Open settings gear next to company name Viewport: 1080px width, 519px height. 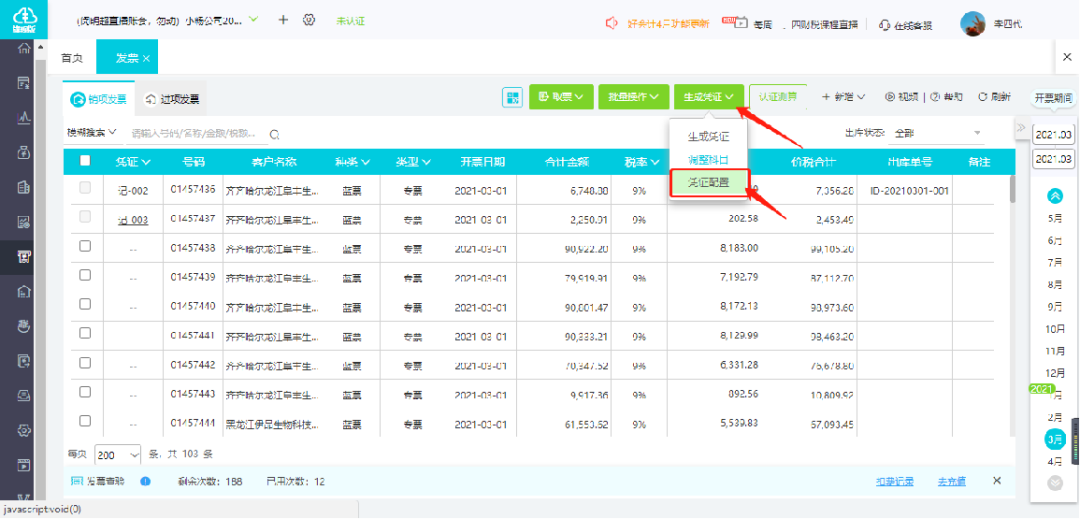pyautogui.click(x=309, y=20)
